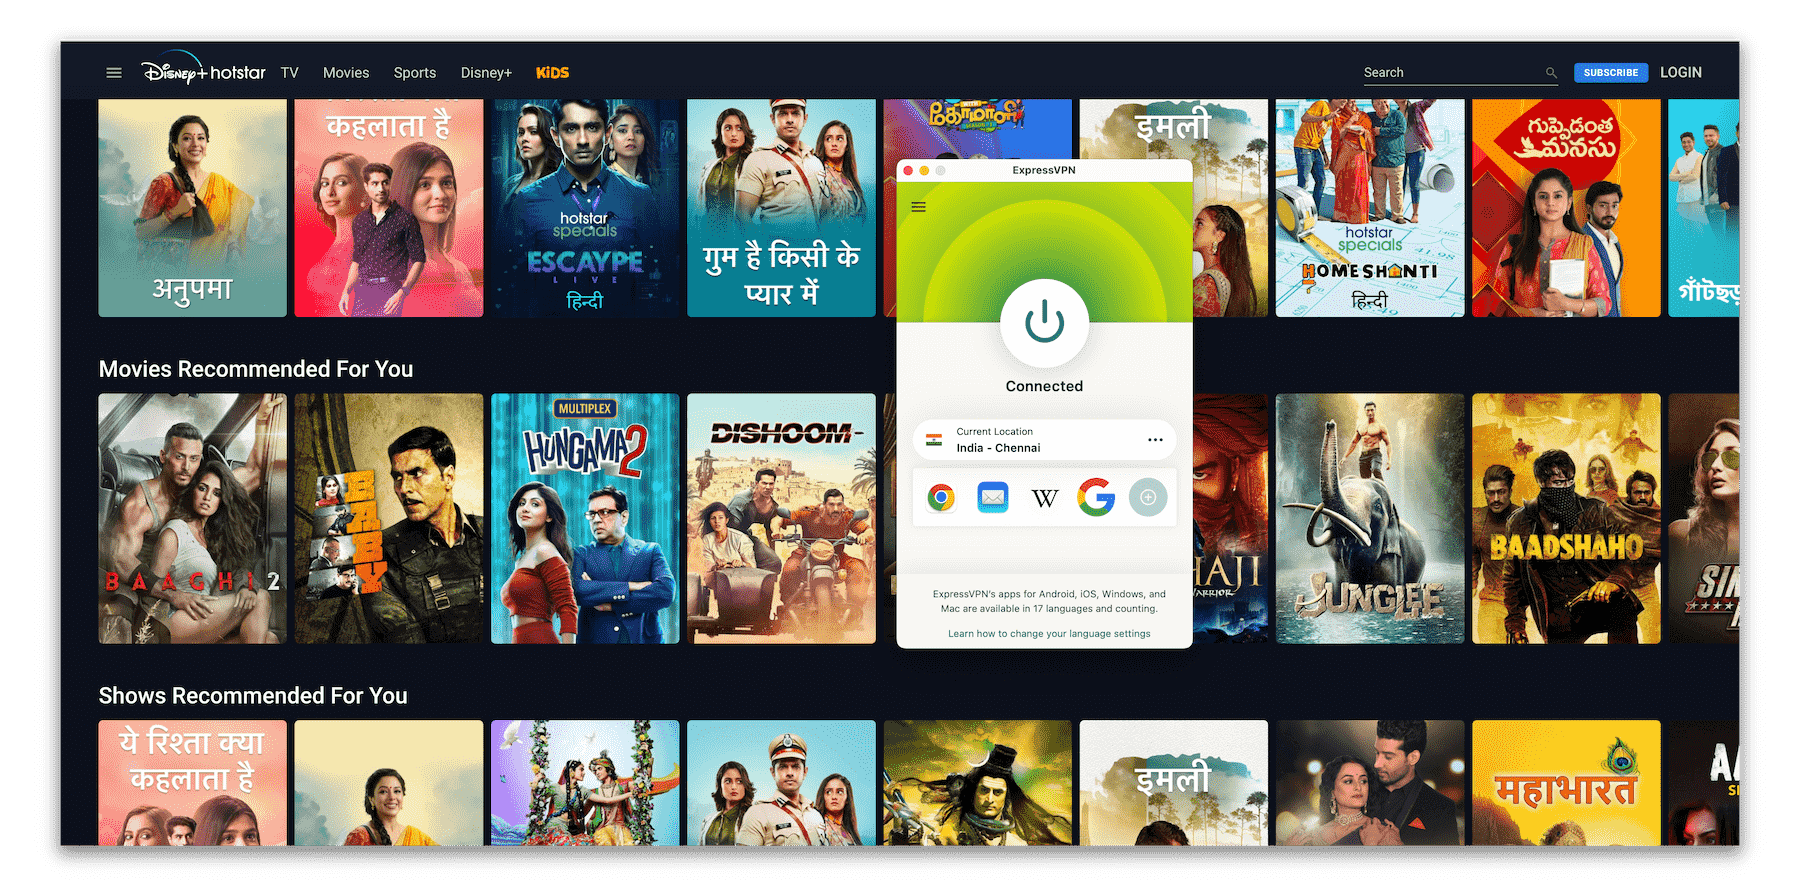
Task: Open the Escaype Live poster
Action: (585, 208)
